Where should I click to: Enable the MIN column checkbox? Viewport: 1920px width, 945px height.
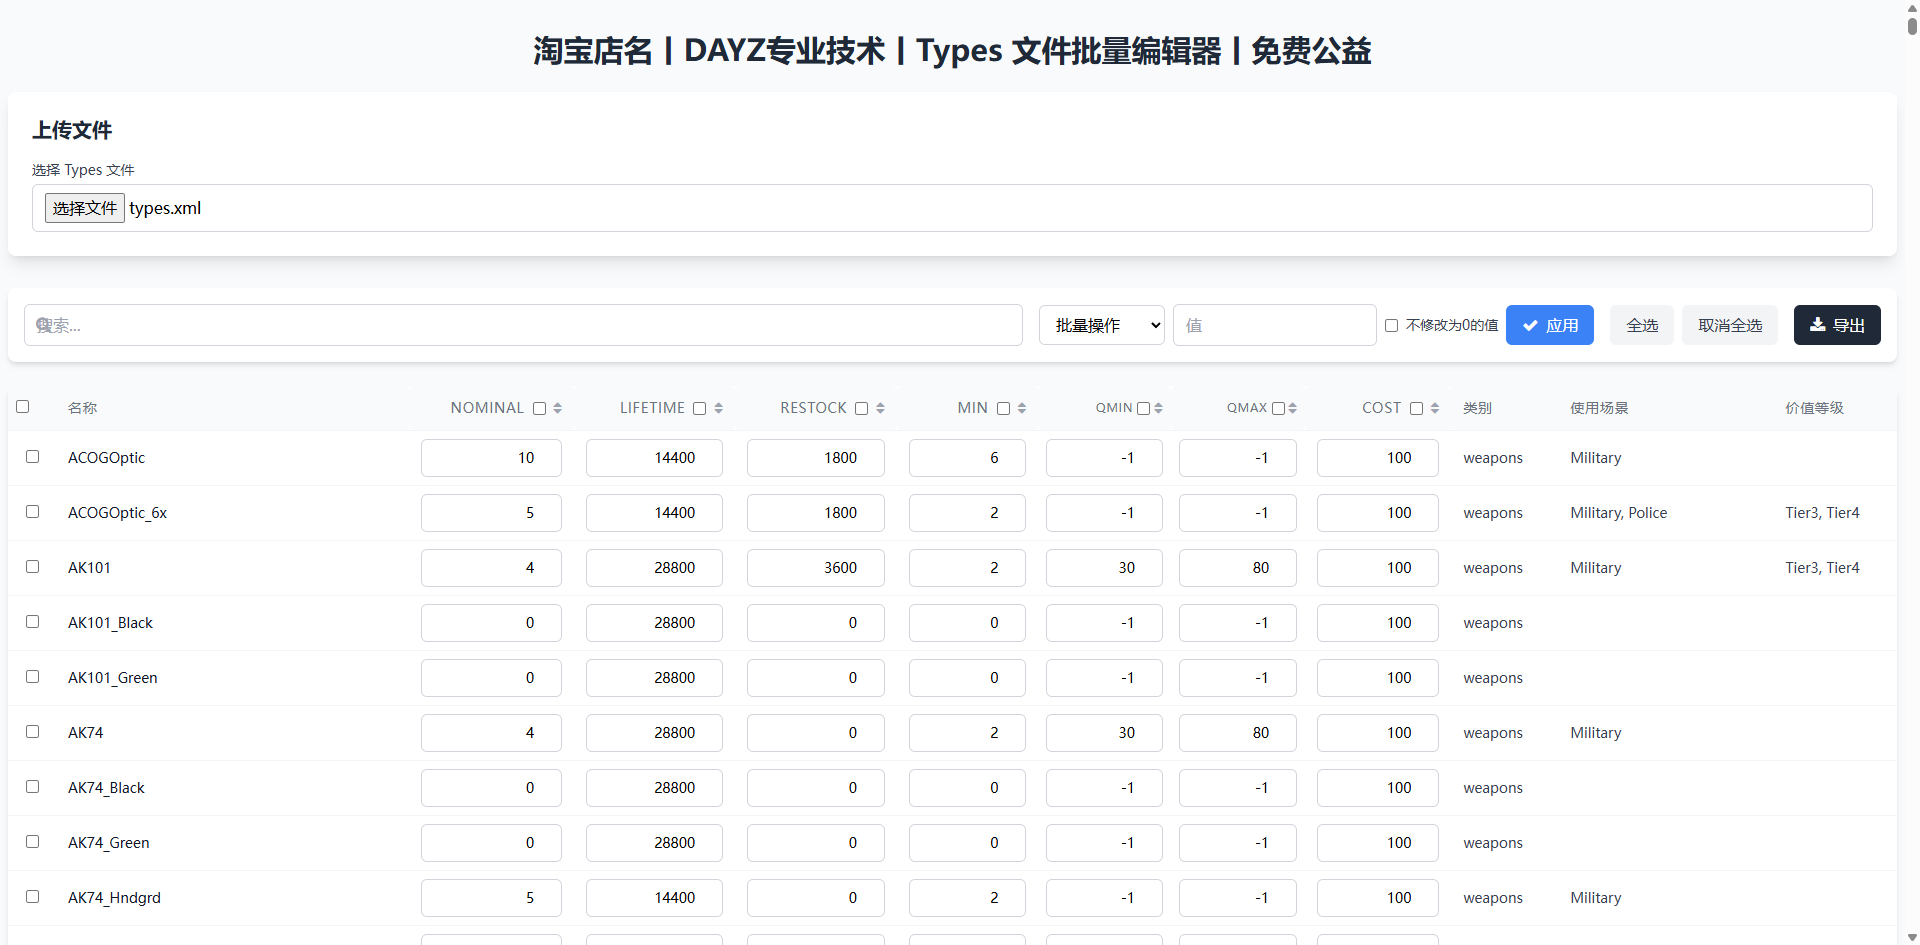[x=1003, y=408]
